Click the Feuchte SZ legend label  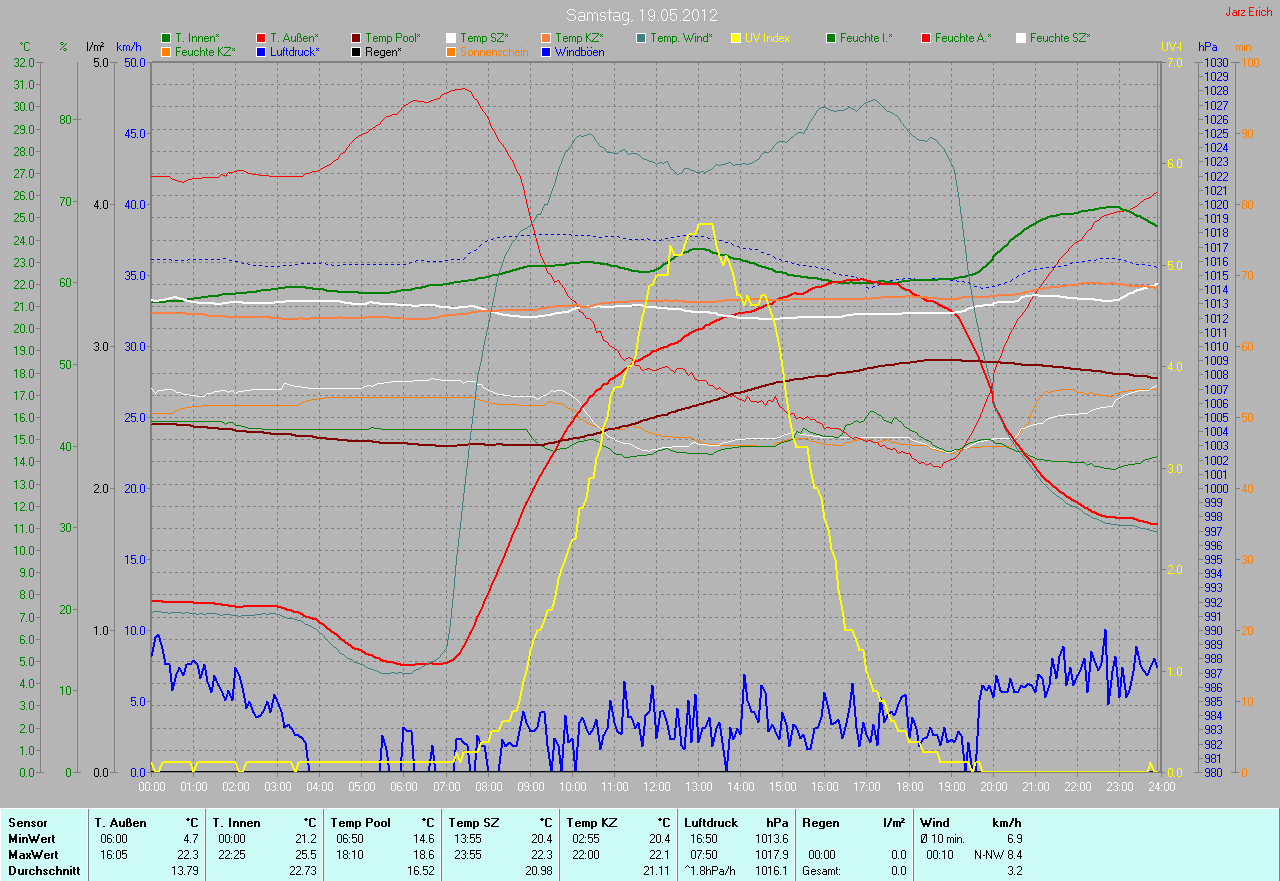coord(1060,38)
